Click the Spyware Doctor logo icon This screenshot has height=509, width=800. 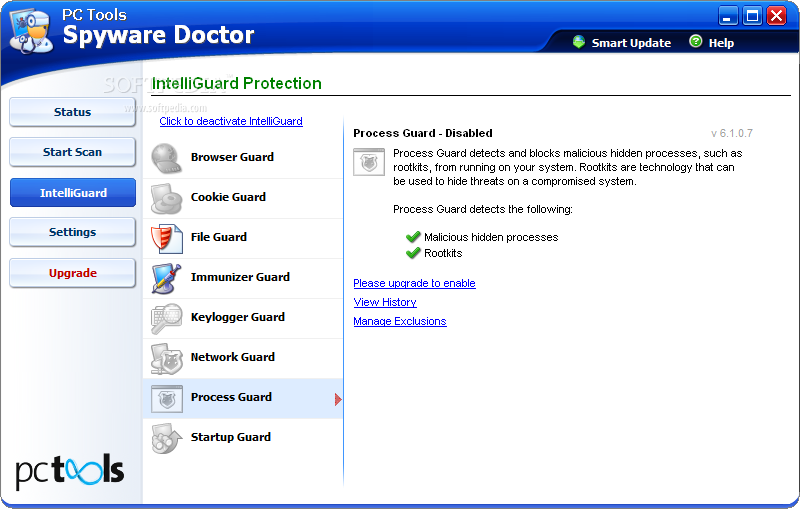point(32,32)
